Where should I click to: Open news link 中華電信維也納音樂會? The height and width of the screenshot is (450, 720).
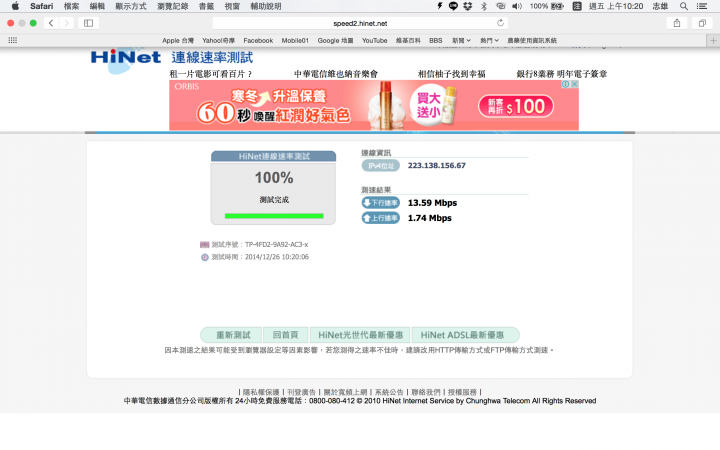(336, 74)
